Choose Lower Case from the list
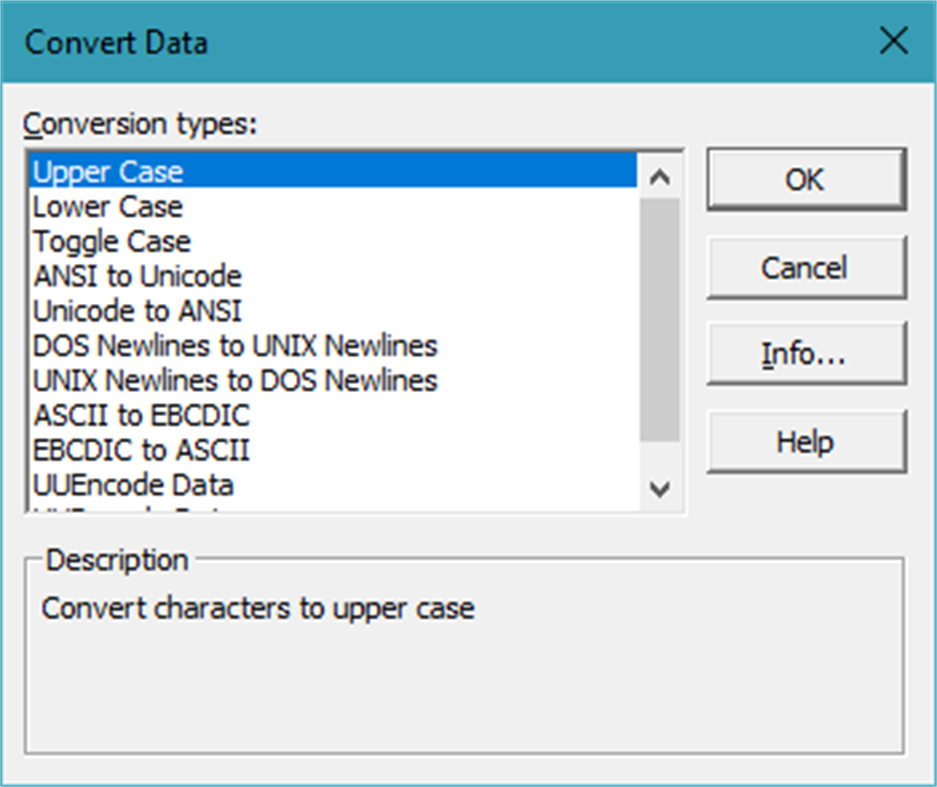 point(108,207)
